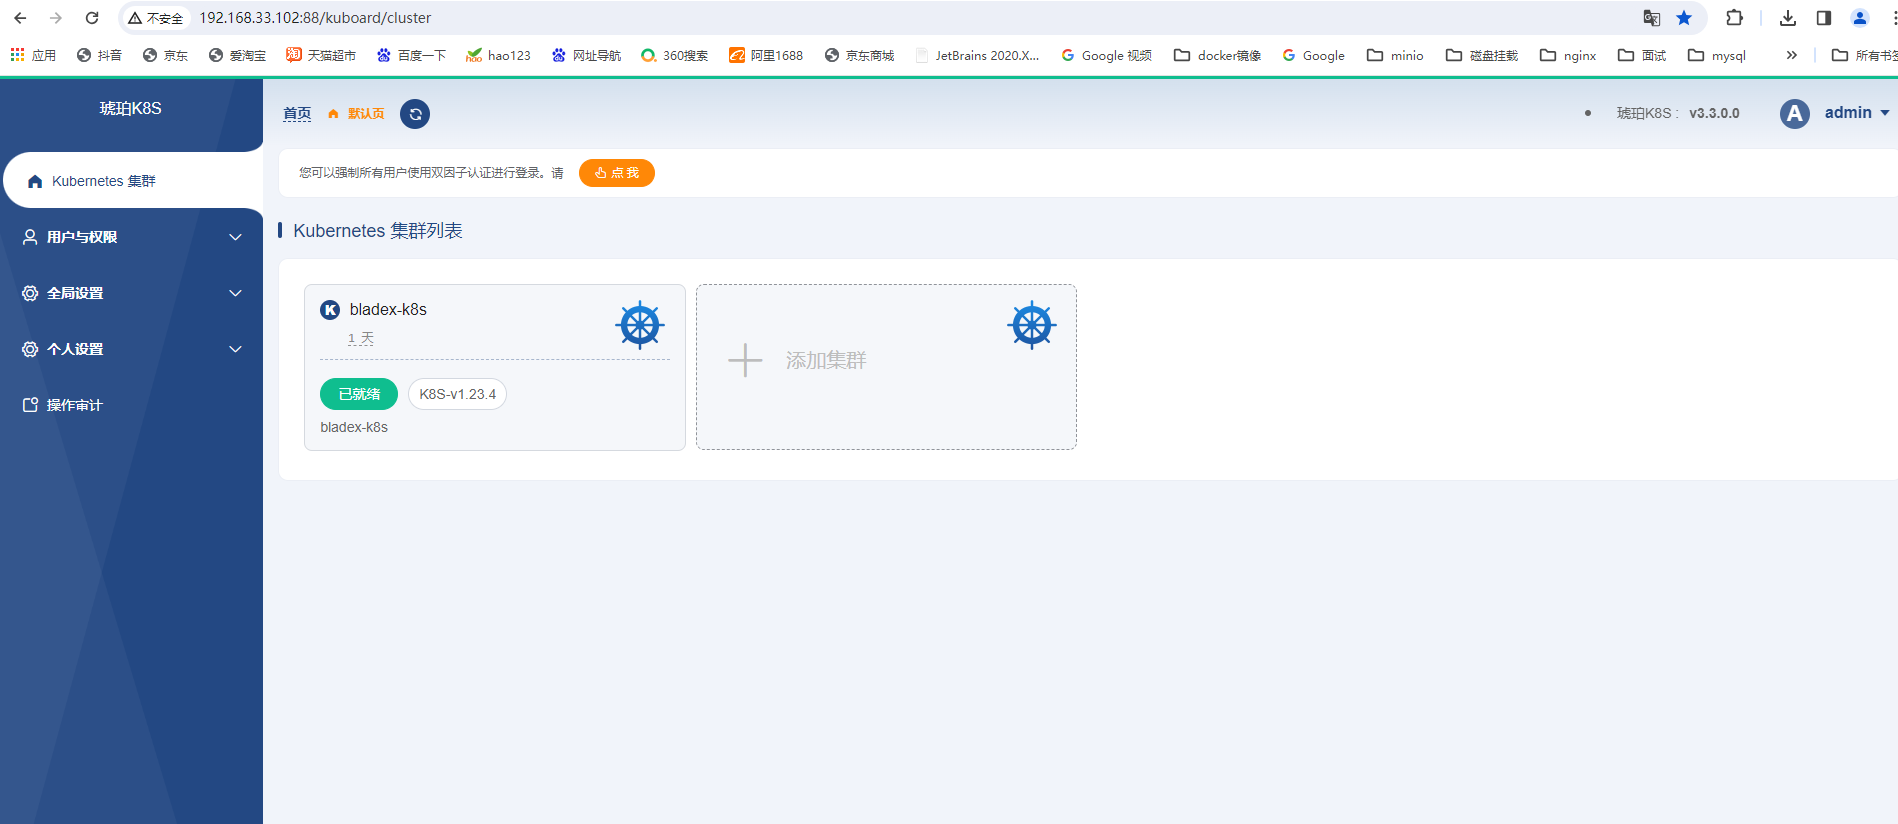Click the bookmark star icon
The image size is (1898, 824).
[1684, 18]
